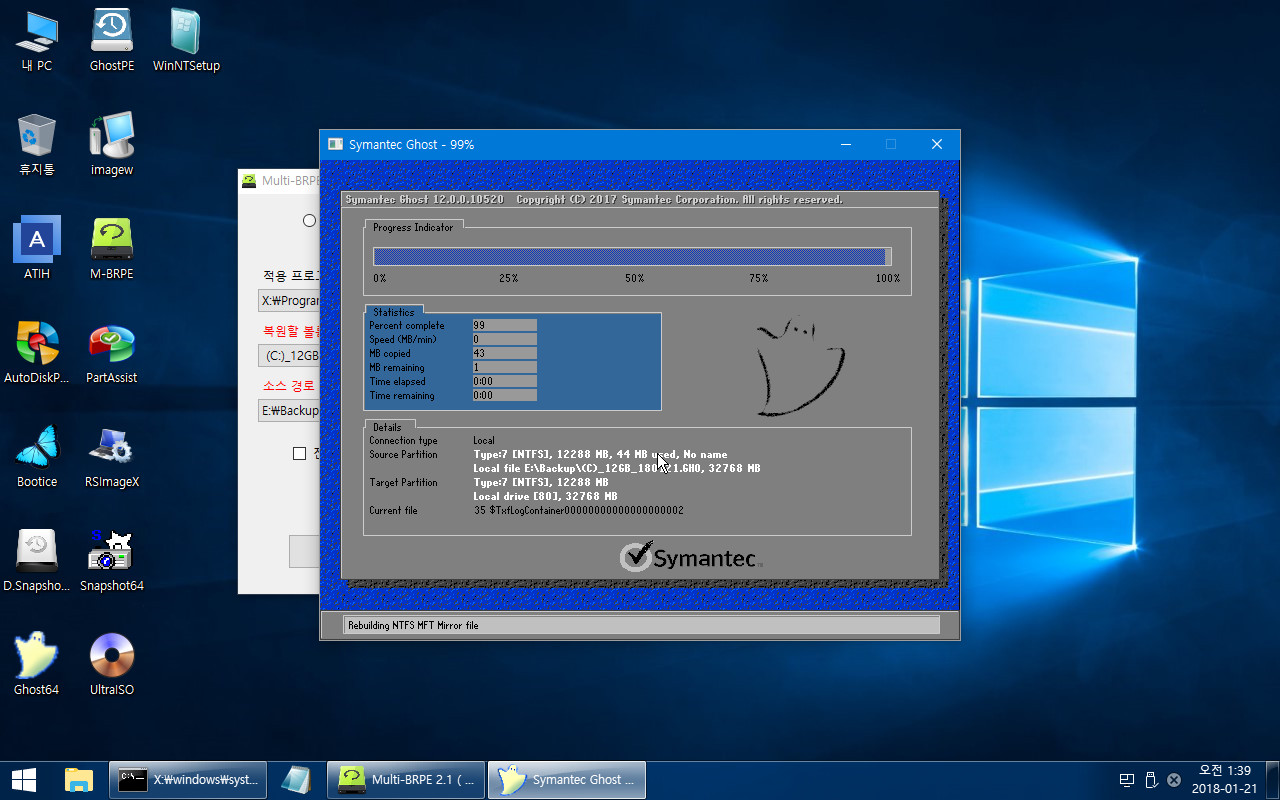Launch M-BRPE from the desktop
The image size is (1280, 800).
112,248
